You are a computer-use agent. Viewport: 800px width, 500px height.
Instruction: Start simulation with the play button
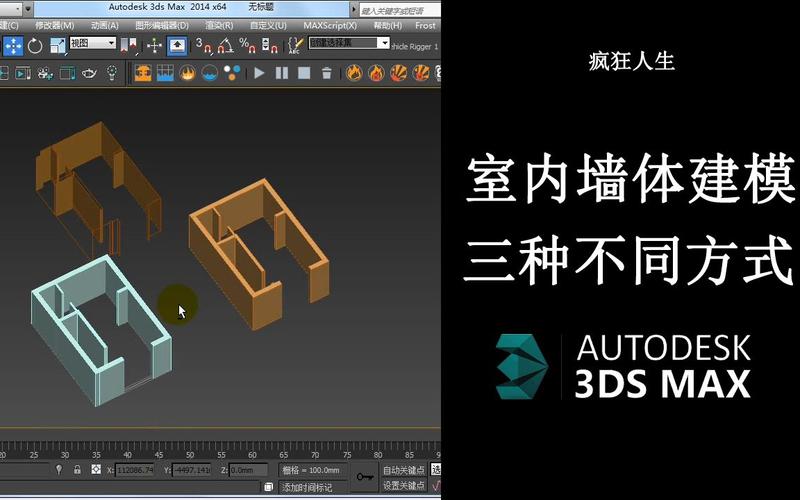click(x=259, y=73)
